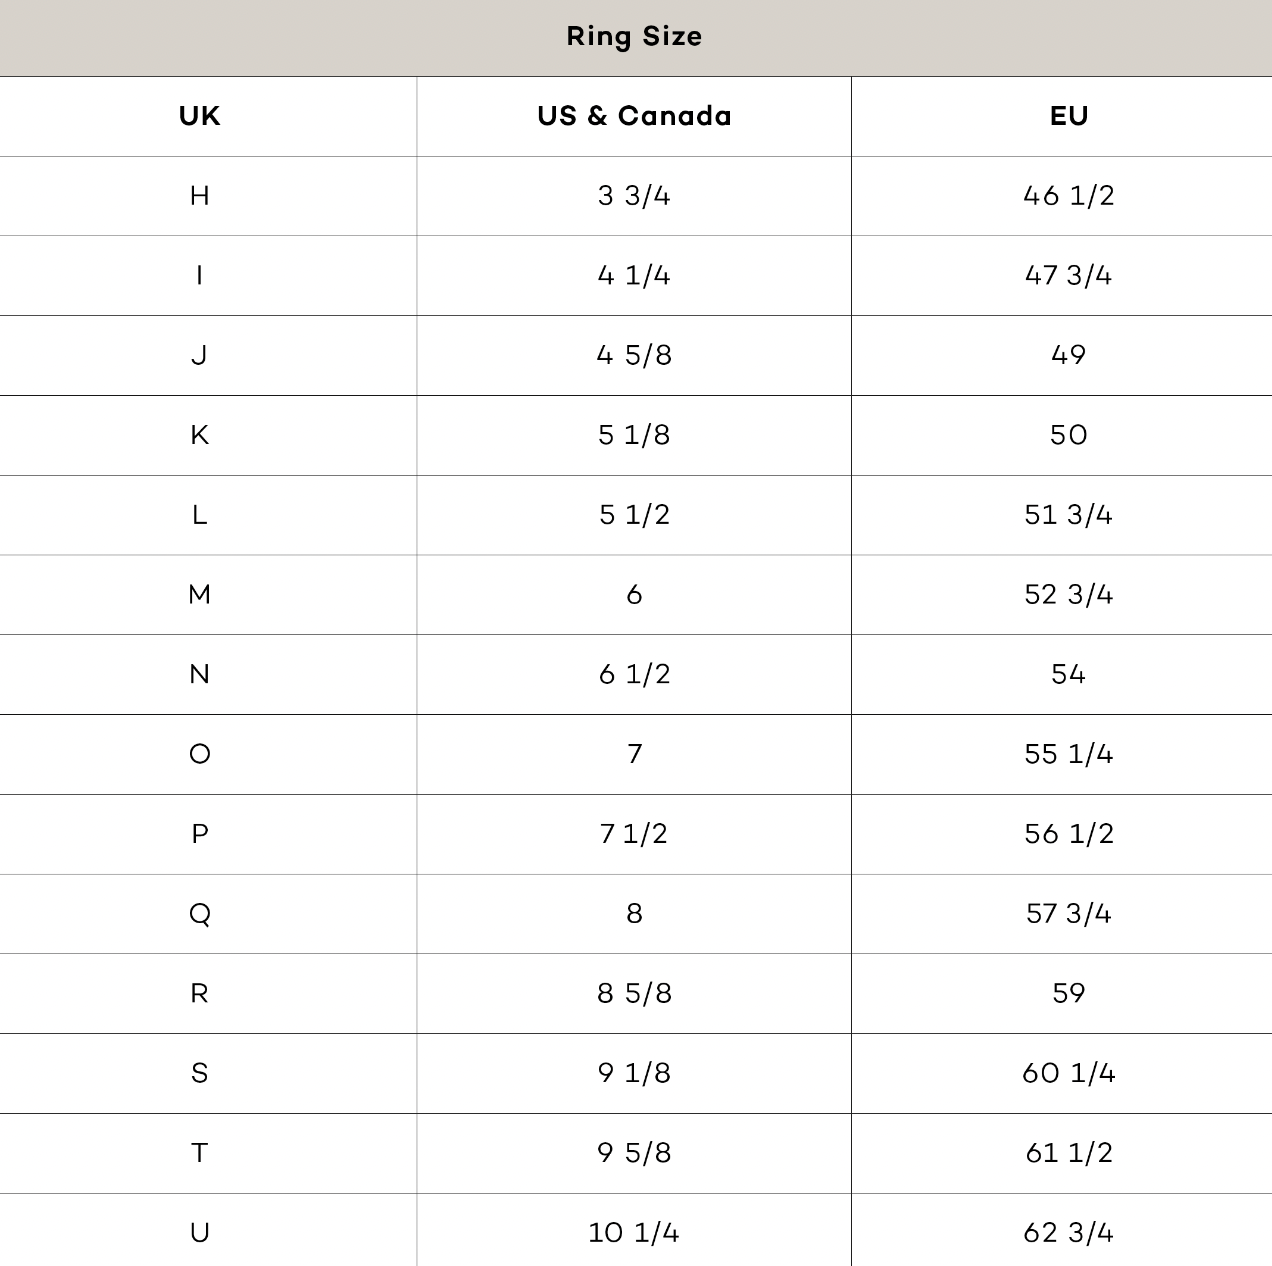Select US size 8 5/8 cell
This screenshot has width=1272, height=1266.
click(634, 994)
